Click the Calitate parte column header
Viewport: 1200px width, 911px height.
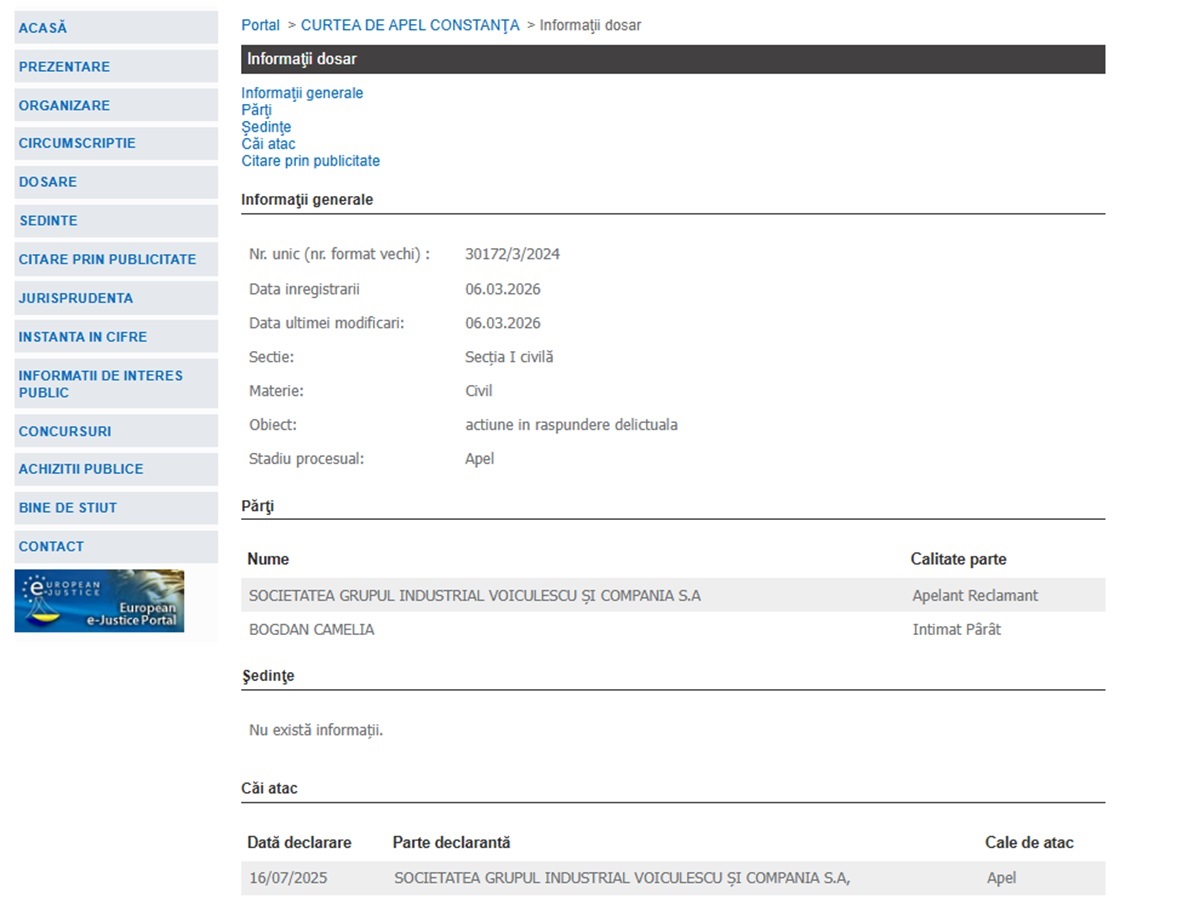[x=958, y=559]
